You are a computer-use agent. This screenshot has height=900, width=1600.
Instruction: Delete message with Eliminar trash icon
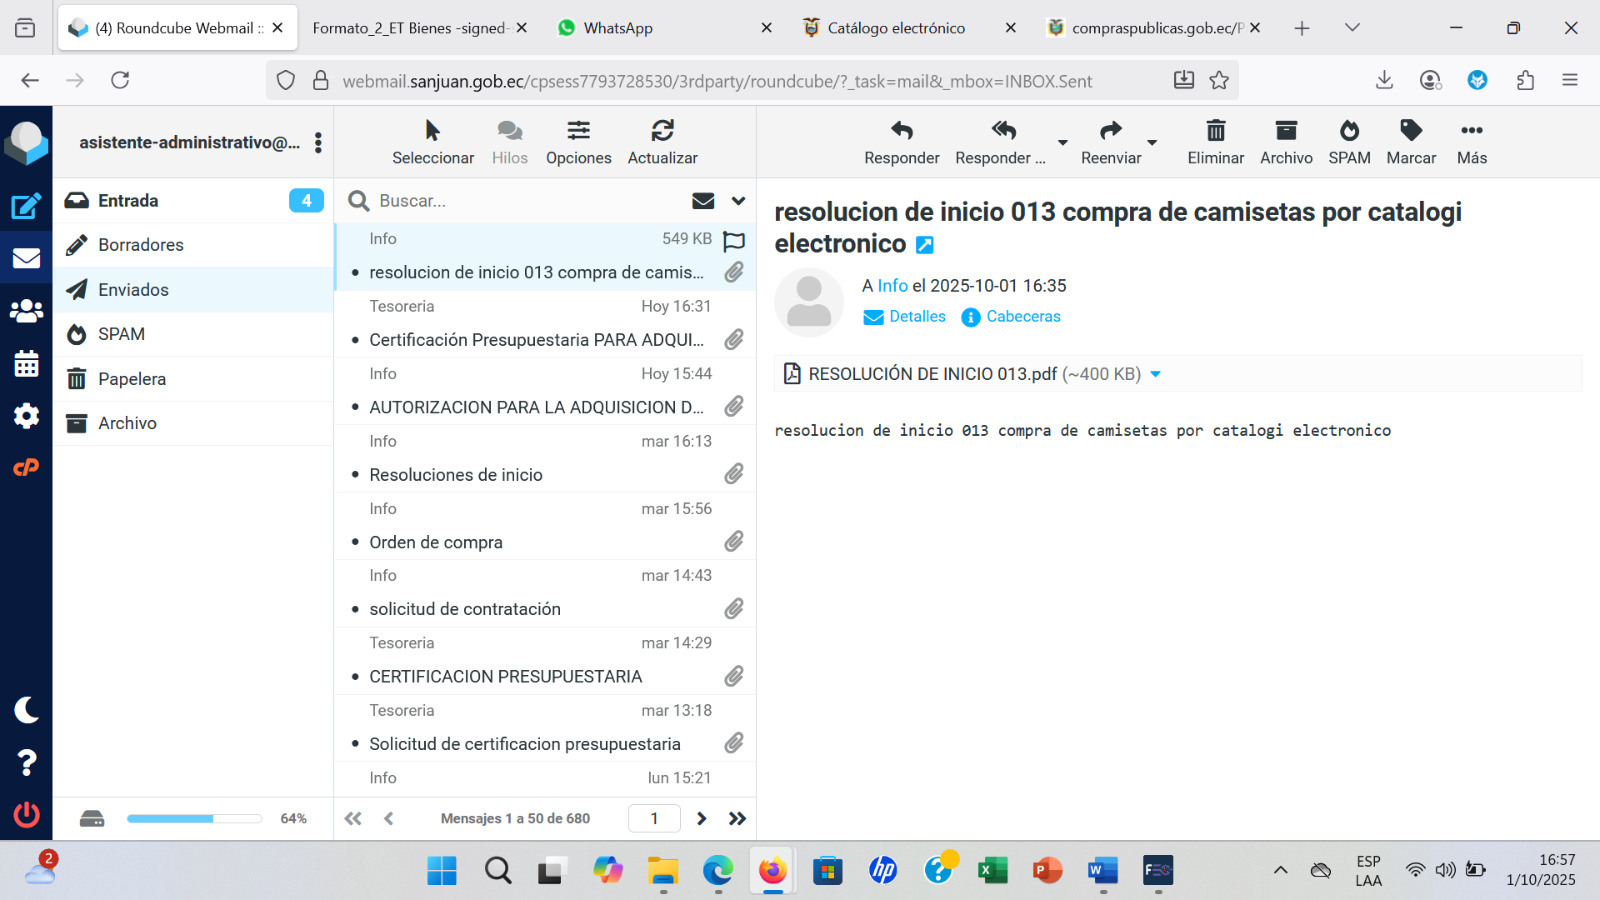1215,131
